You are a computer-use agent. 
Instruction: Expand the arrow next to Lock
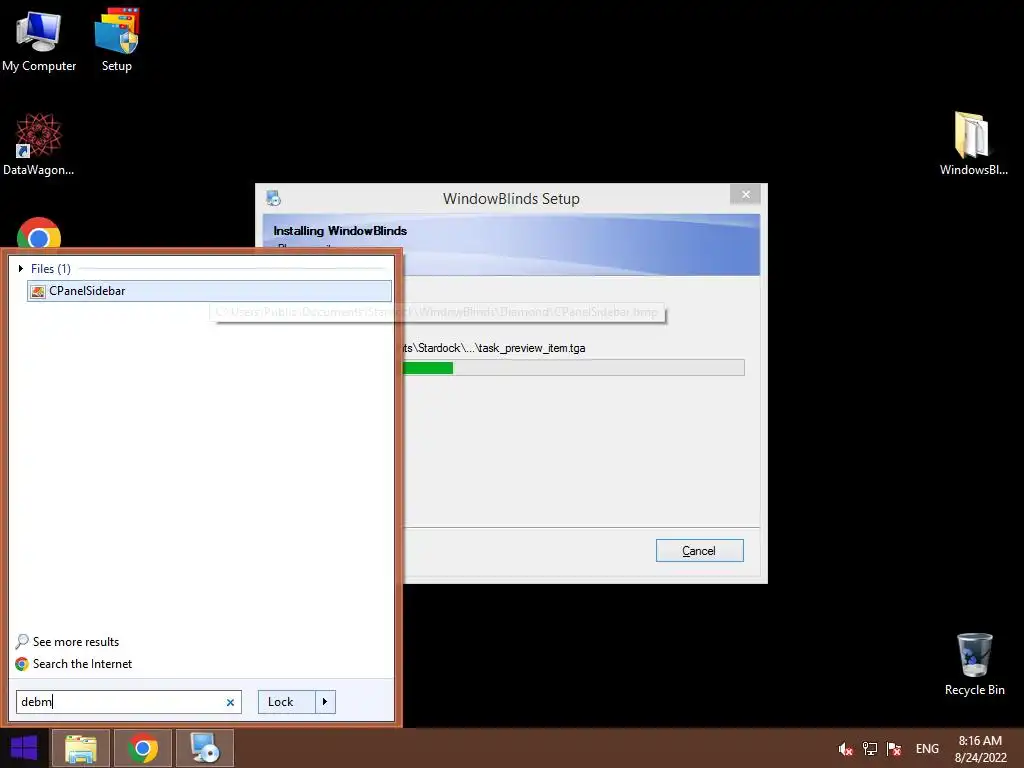[325, 702]
